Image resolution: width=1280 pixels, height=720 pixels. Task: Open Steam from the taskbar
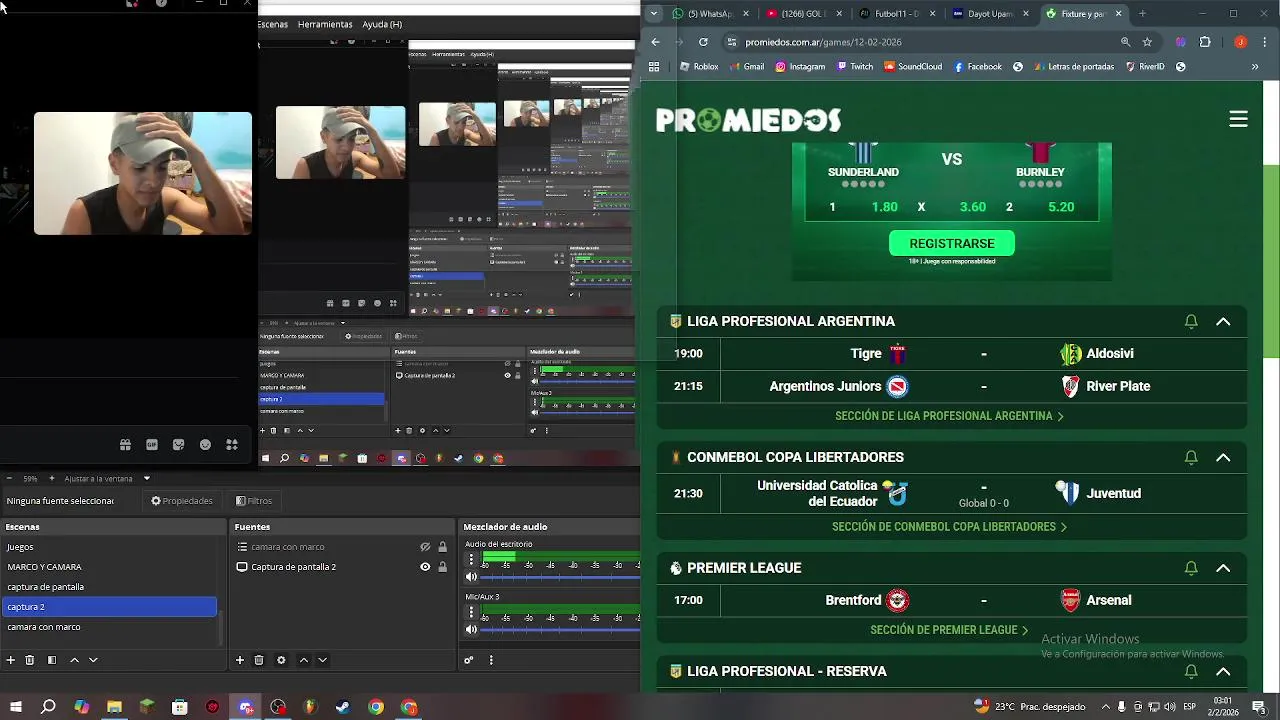point(343,707)
